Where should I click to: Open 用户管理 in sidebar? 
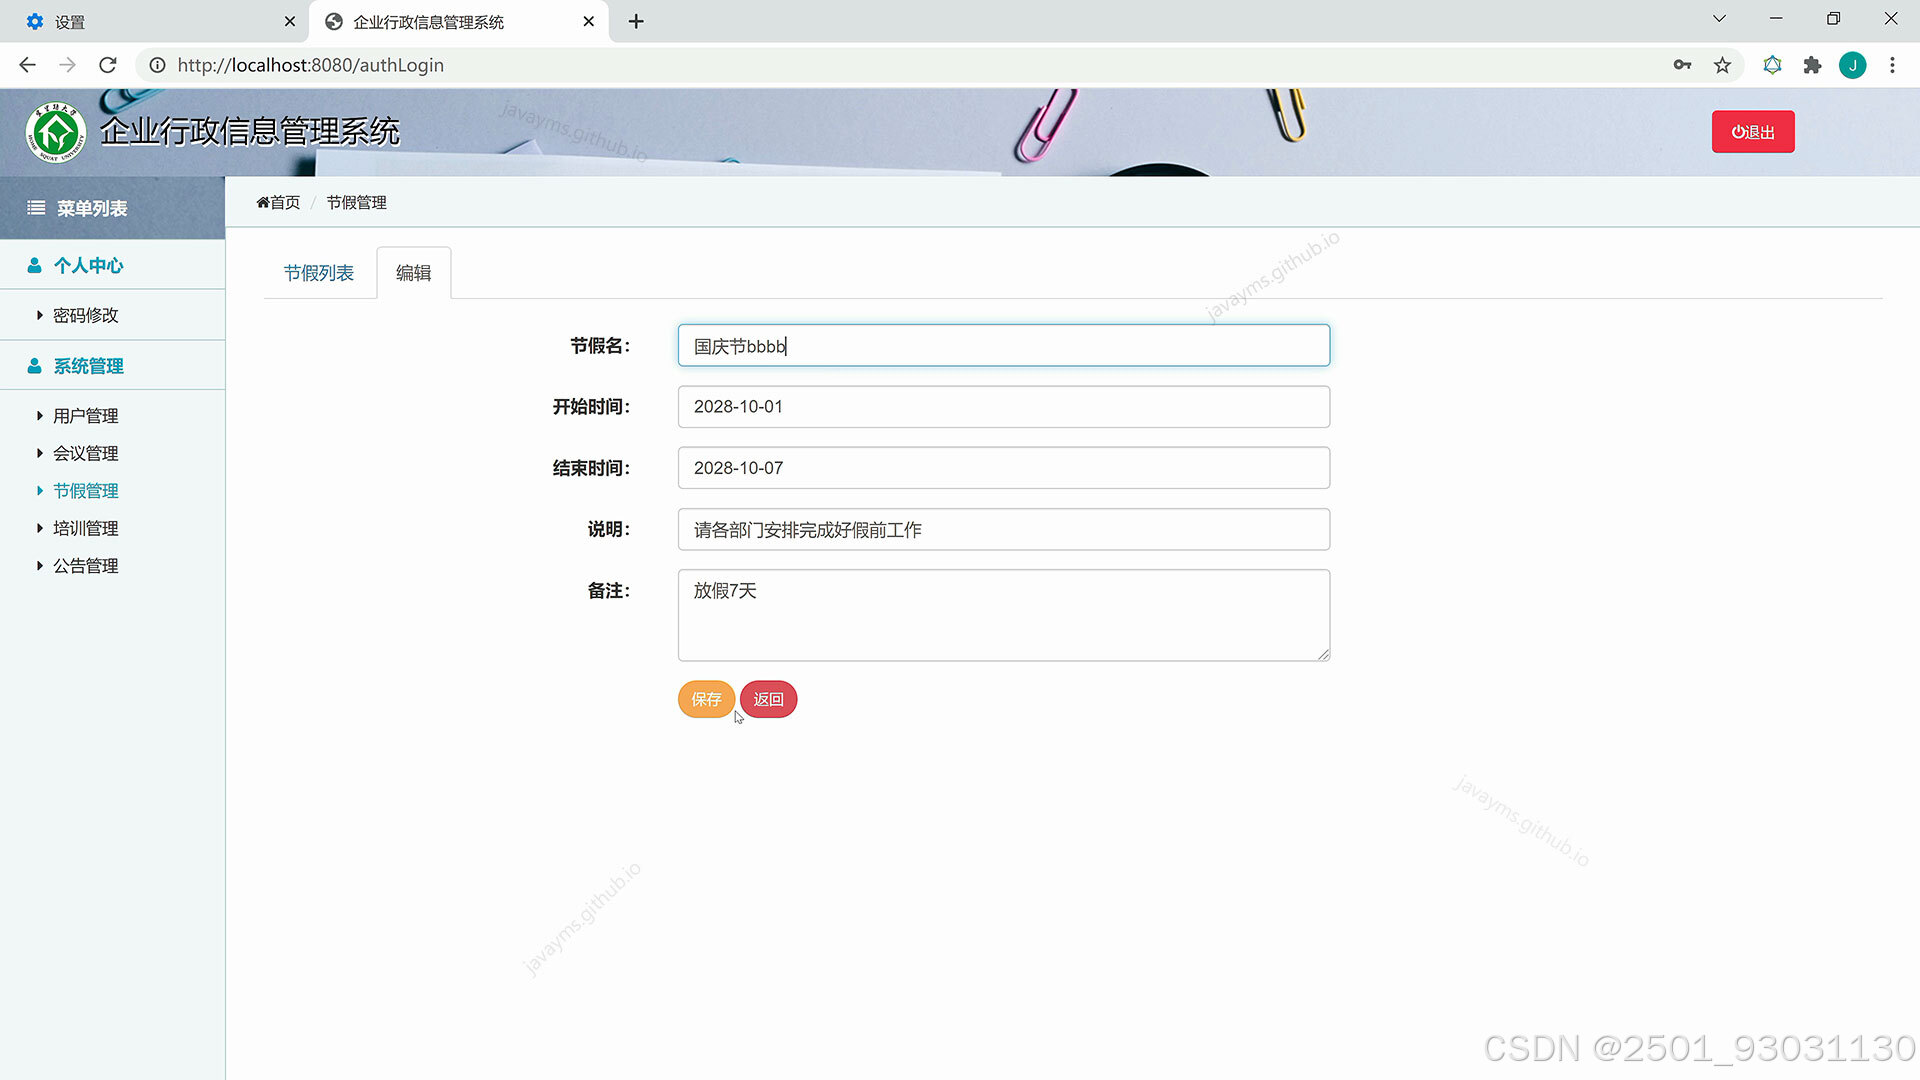coord(85,416)
